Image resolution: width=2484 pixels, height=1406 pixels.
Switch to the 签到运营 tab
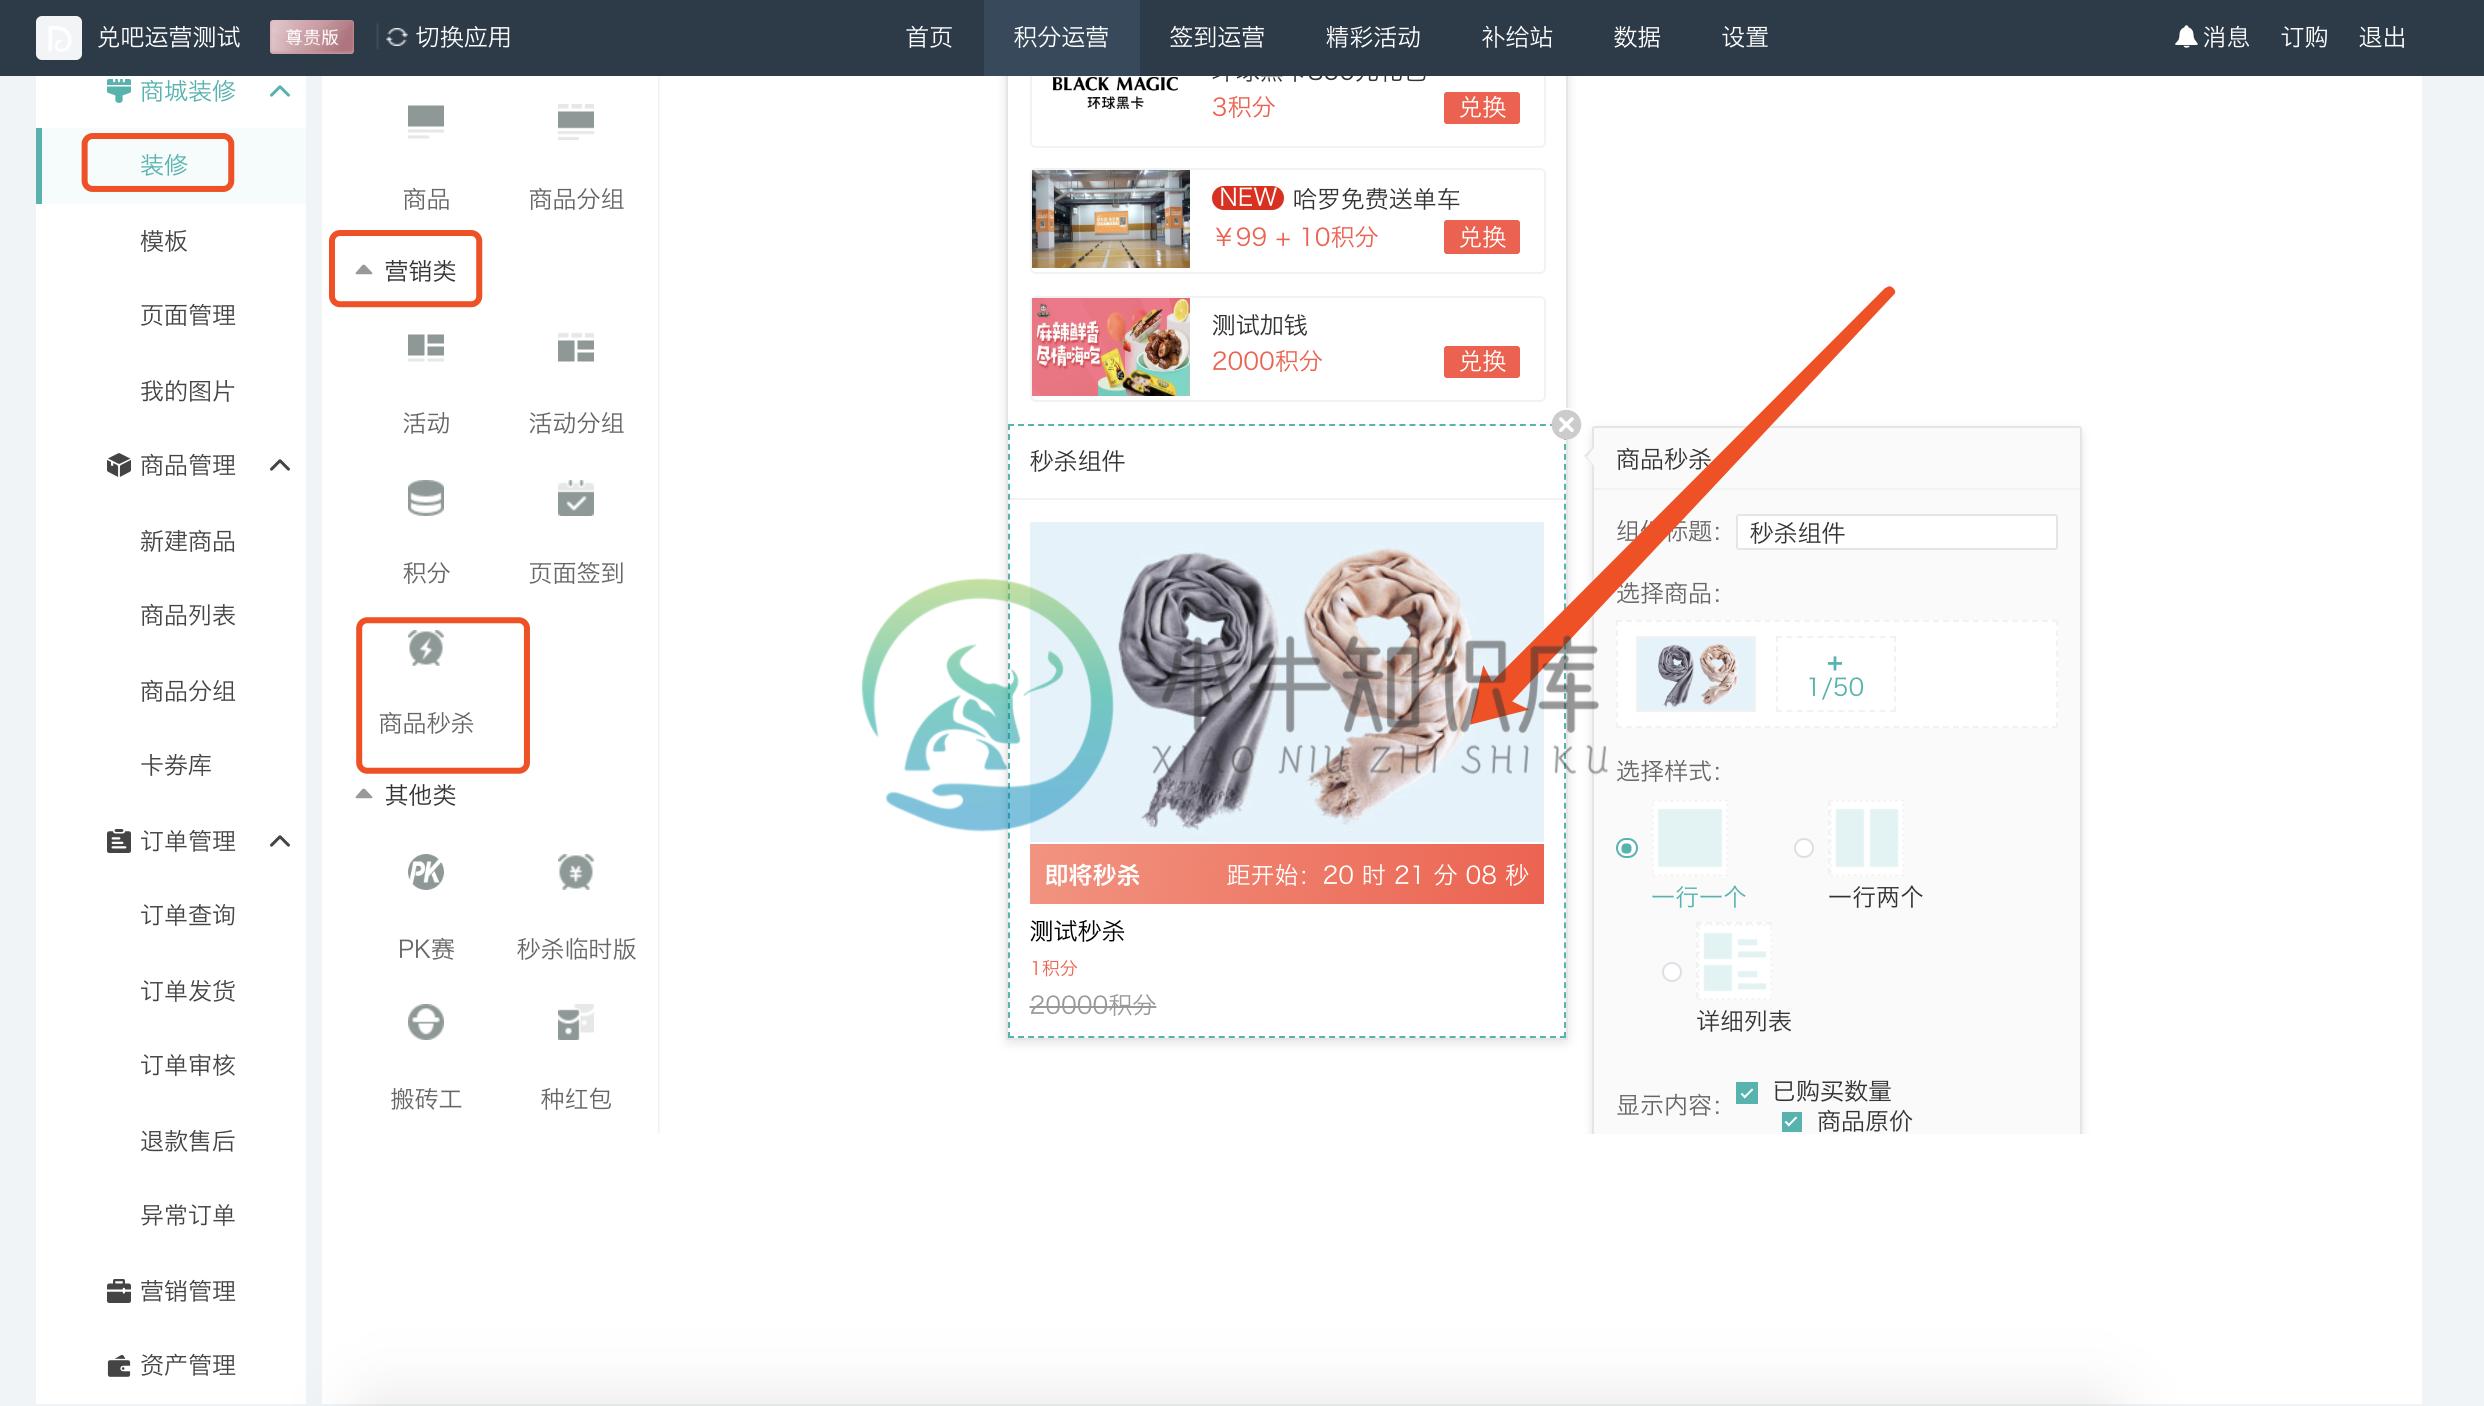pos(1217,37)
